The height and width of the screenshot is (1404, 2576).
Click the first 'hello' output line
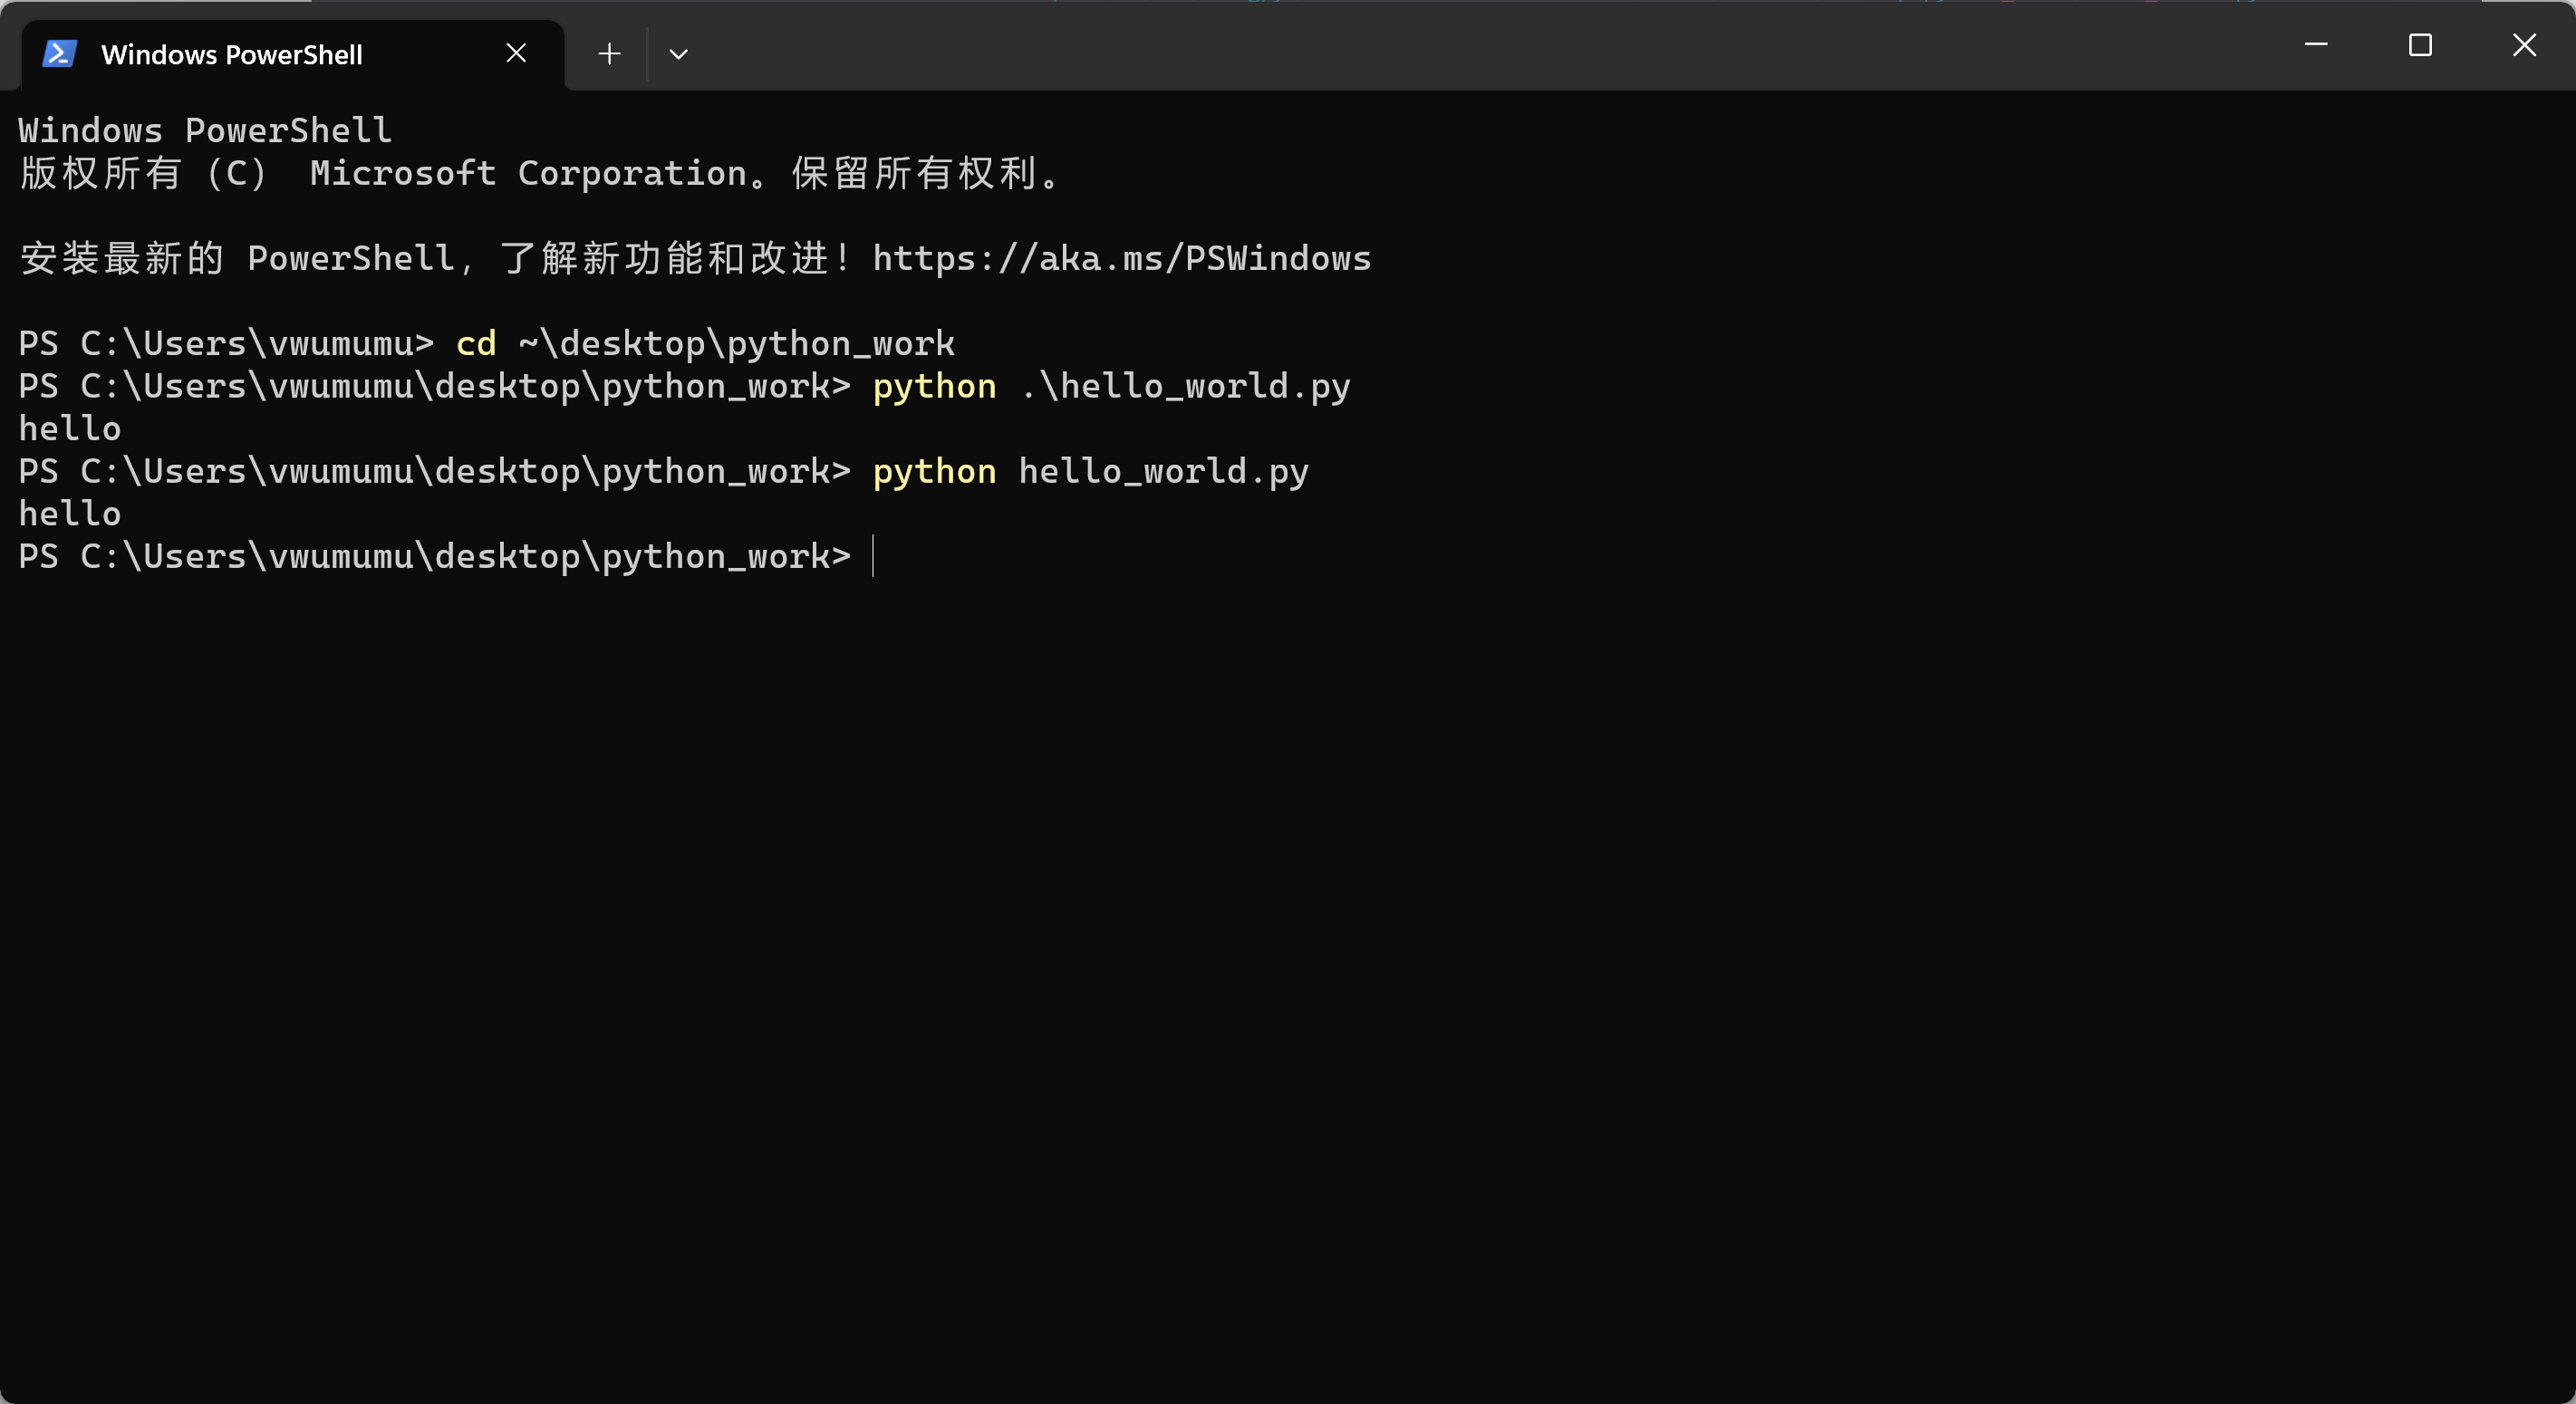click(x=70, y=429)
